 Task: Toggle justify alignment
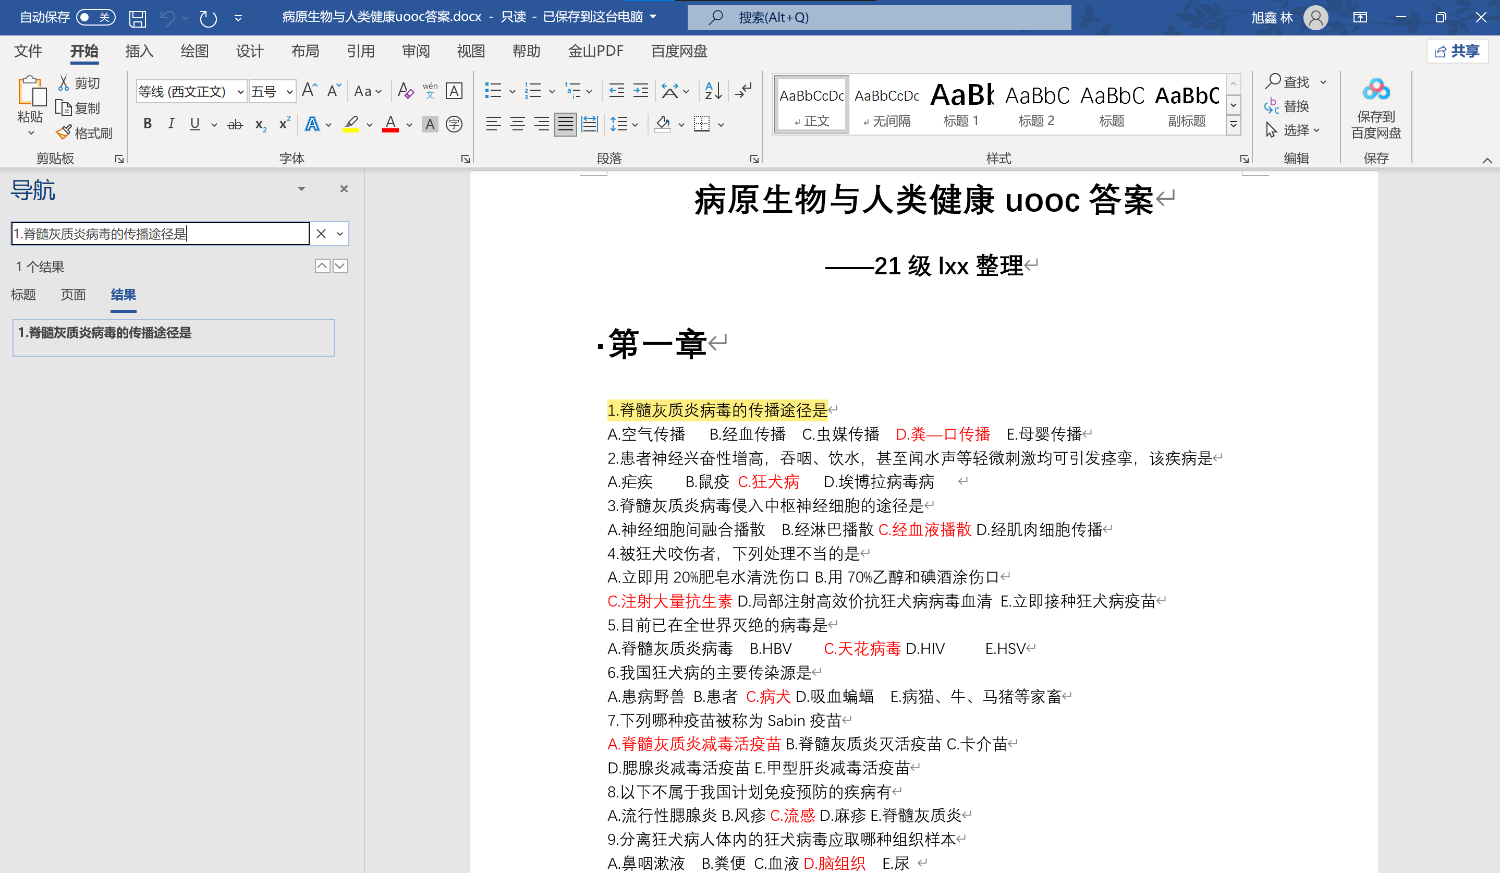pyautogui.click(x=565, y=124)
